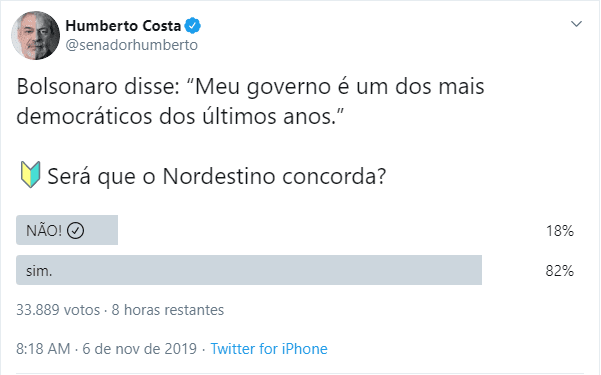Click the 82% poll result
Viewport: 601px width, 375px height.
click(x=560, y=271)
